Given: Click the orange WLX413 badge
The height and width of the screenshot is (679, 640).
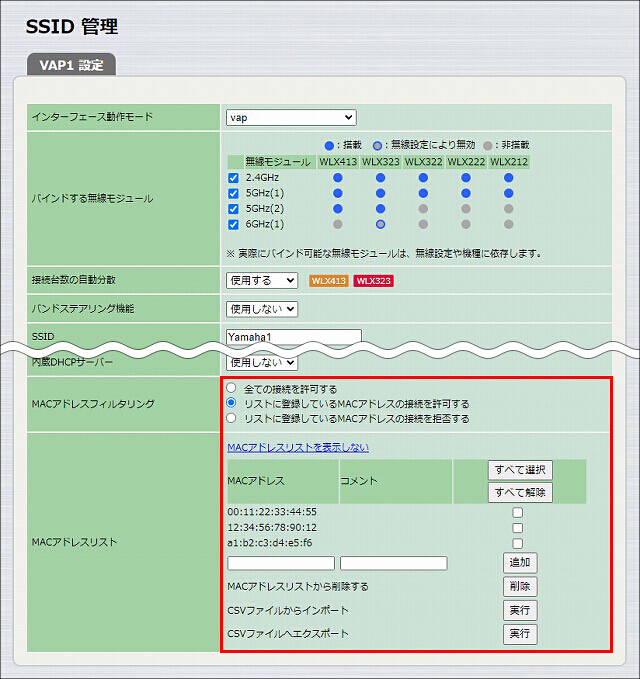Looking at the screenshot, I should [x=329, y=281].
